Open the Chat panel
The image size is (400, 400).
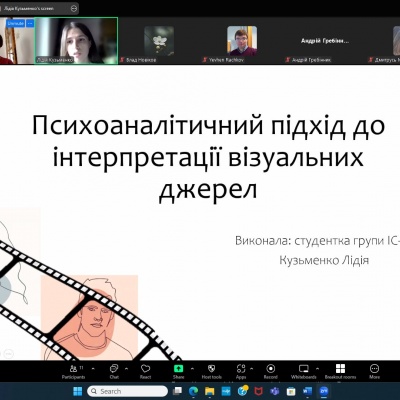coord(114,372)
